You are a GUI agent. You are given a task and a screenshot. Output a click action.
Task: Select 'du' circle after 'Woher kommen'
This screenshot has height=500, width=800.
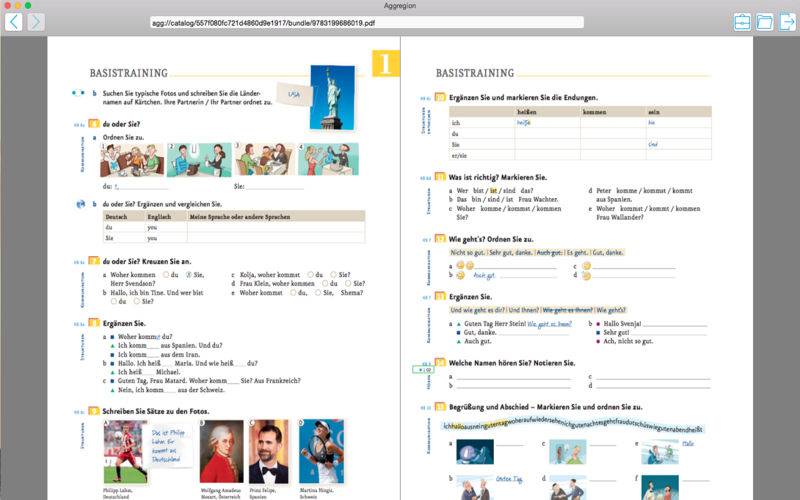click(x=166, y=274)
